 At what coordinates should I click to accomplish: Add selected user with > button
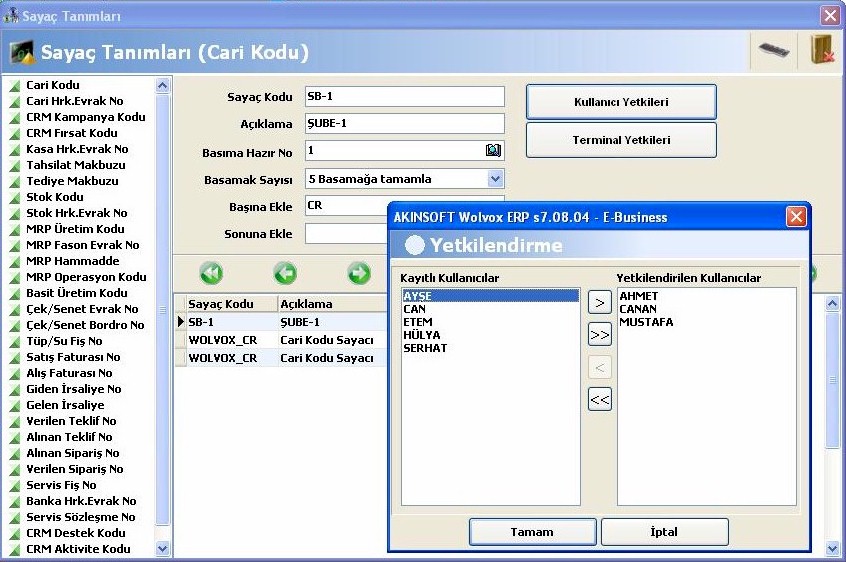click(x=599, y=303)
